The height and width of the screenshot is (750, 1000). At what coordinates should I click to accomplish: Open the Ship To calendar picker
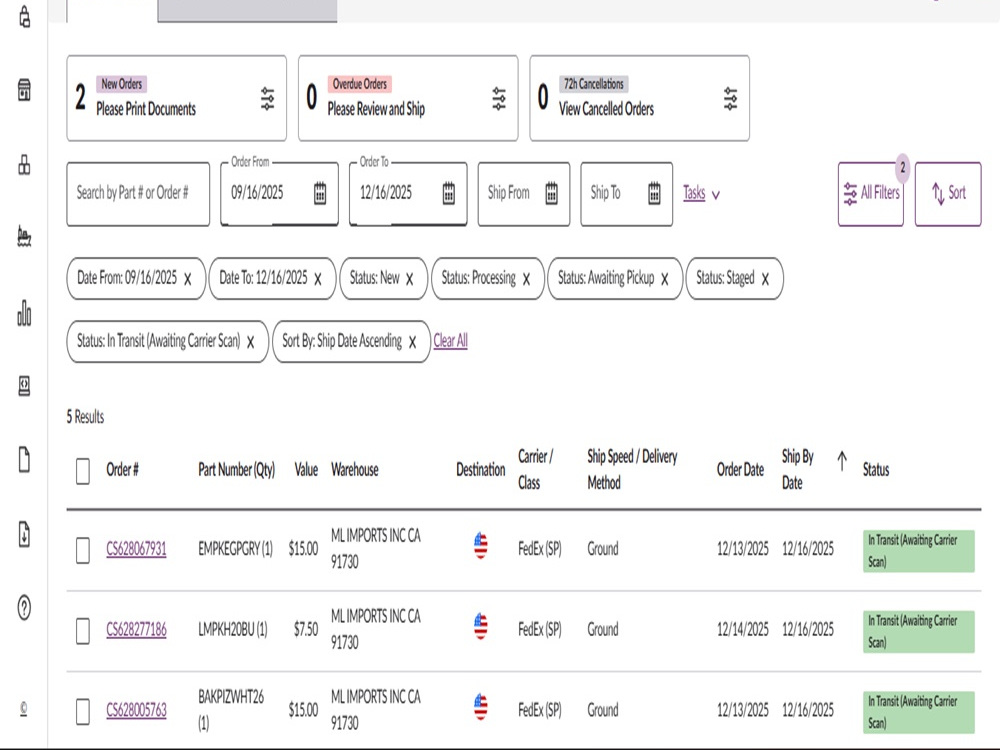[x=654, y=193]
